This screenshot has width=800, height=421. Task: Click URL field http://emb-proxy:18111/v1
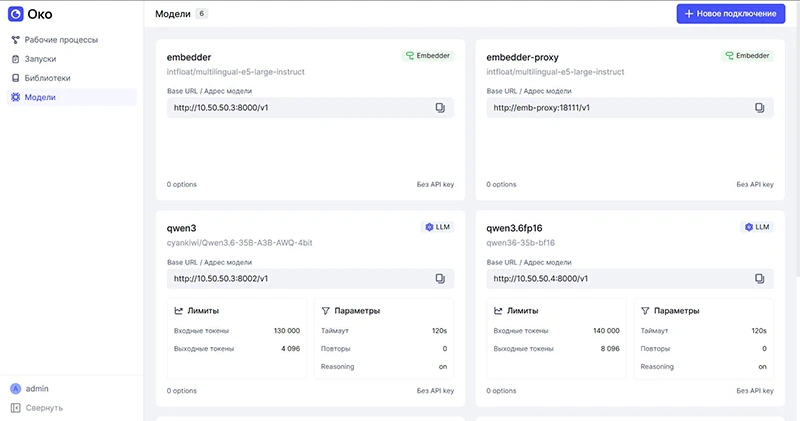point(630,108)
